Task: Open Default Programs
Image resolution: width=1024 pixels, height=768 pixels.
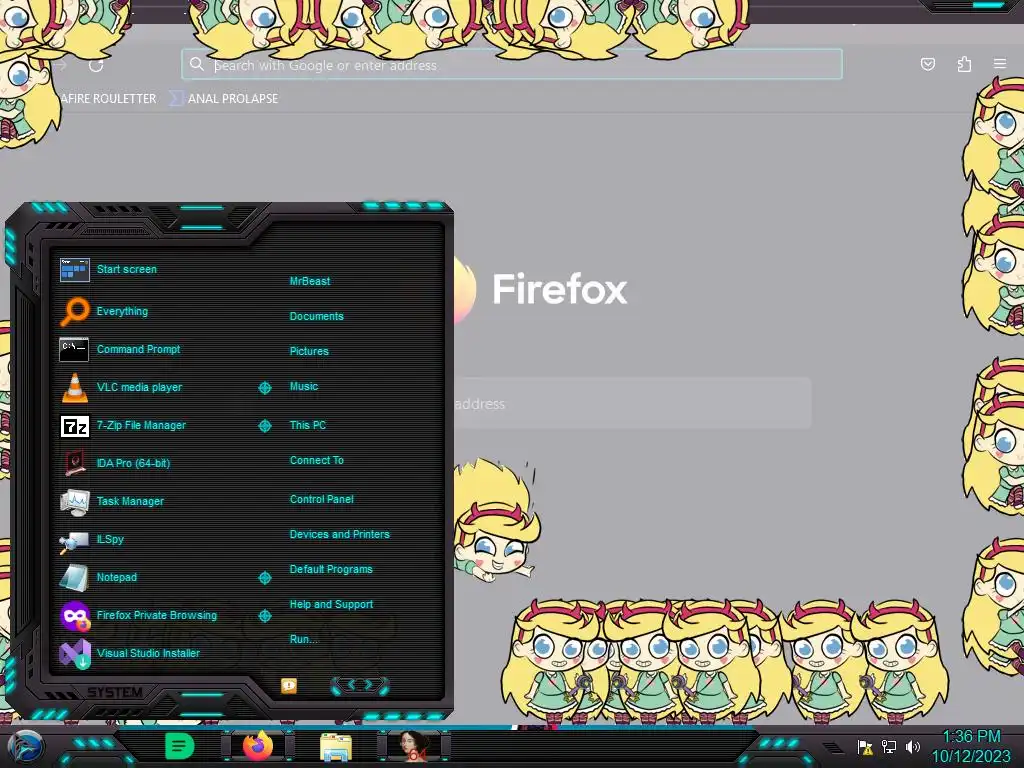Action: point(331,569)
